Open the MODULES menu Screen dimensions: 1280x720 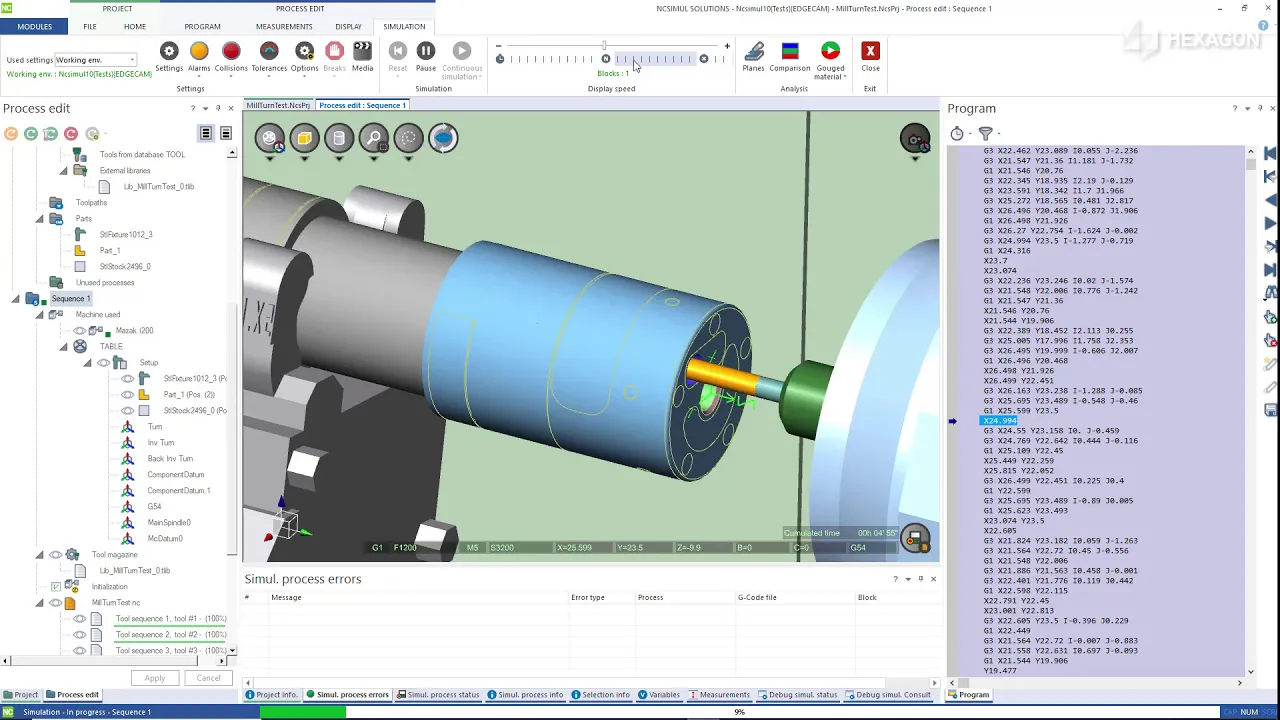pyautogui.click(x=34, y=27)
